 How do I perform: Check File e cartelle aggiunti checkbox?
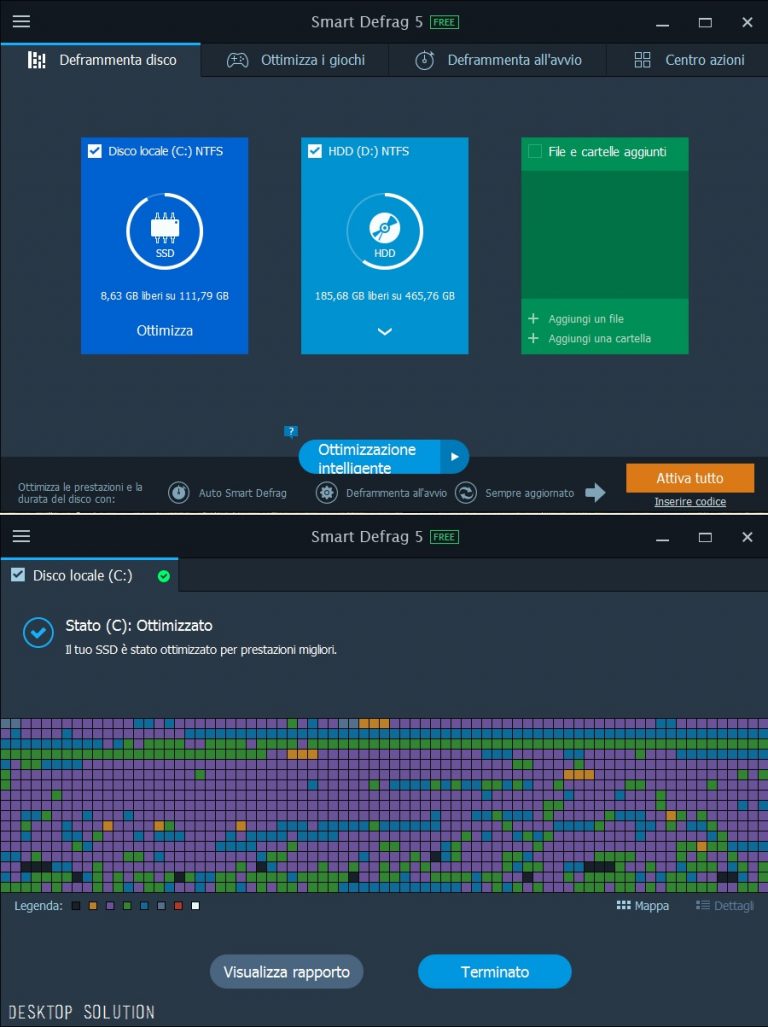[535, 151]
